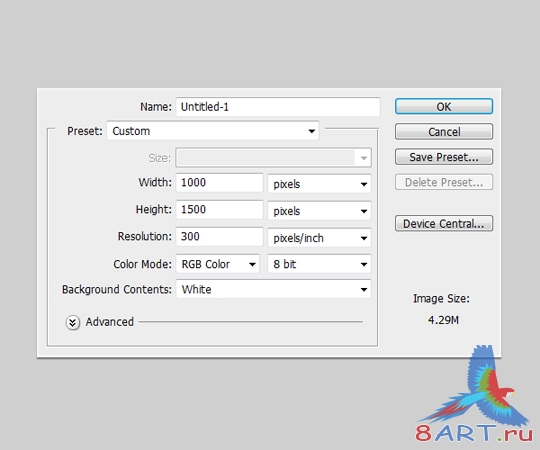Click the Width field showing 1000
Image resolution: width=540 pixels, height=450 pixels.
(x=219, y=182)
